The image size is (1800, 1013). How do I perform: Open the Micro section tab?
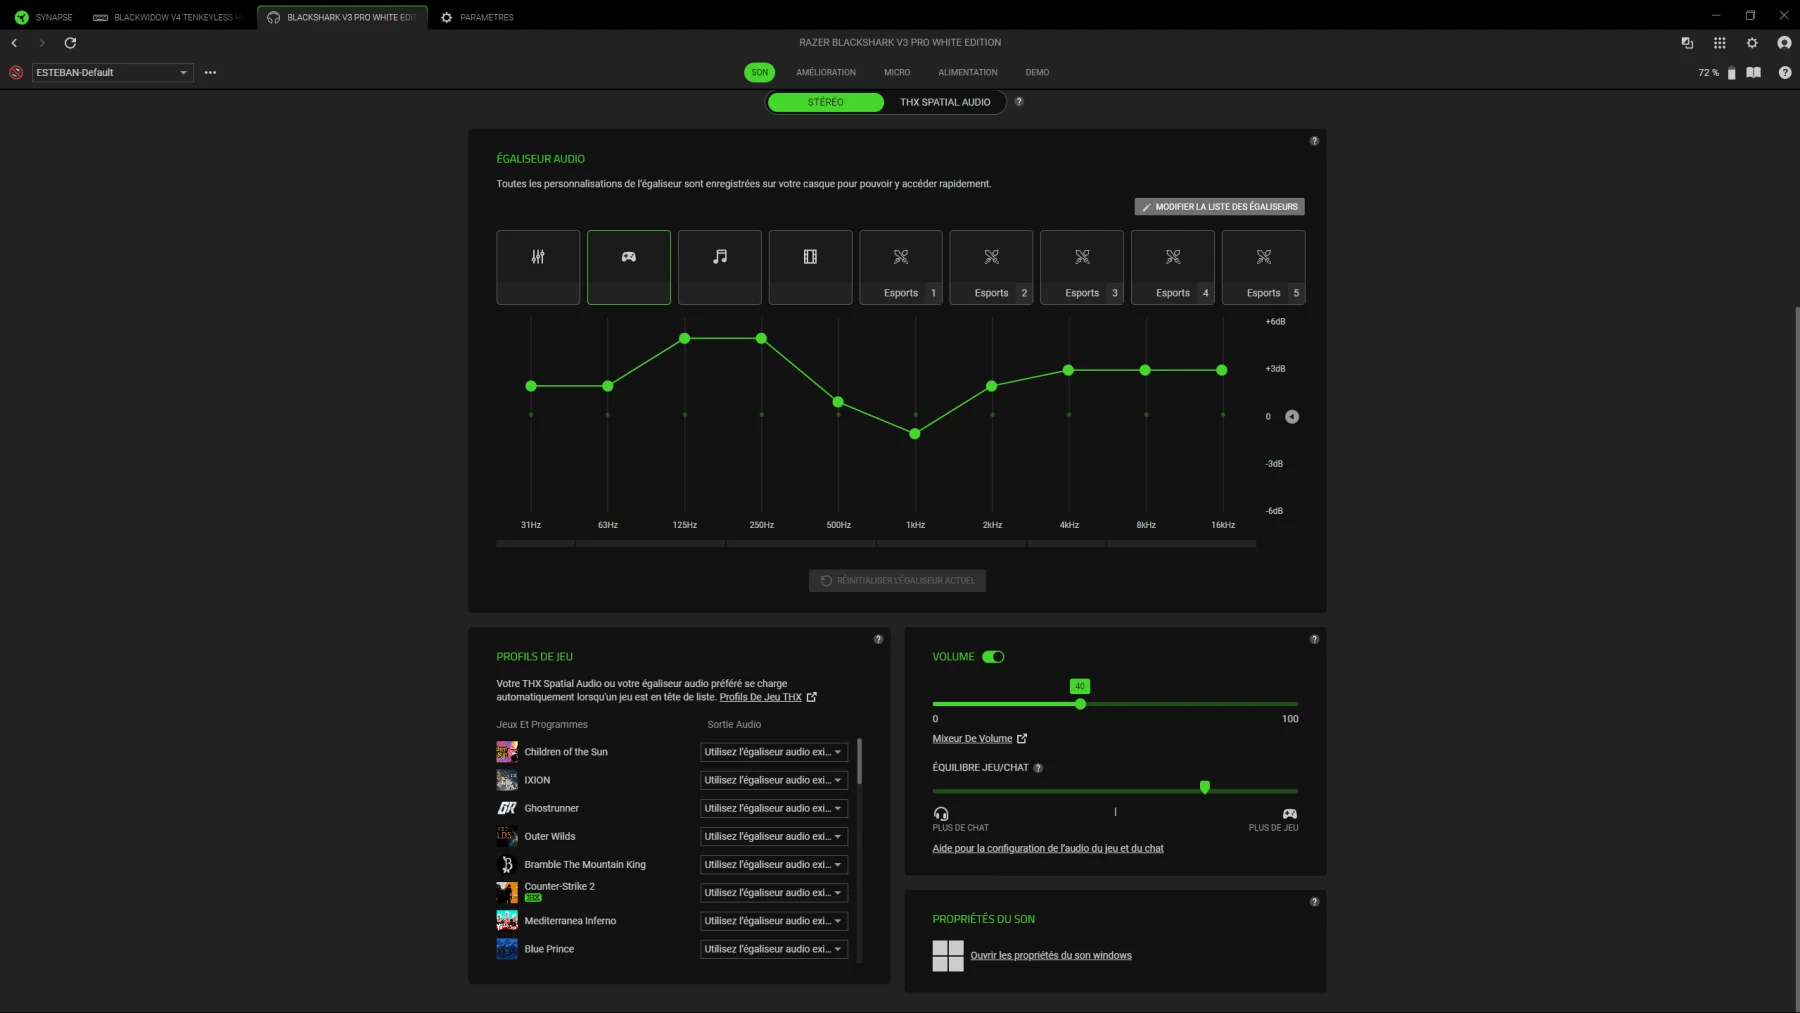(x=897, y=72)
